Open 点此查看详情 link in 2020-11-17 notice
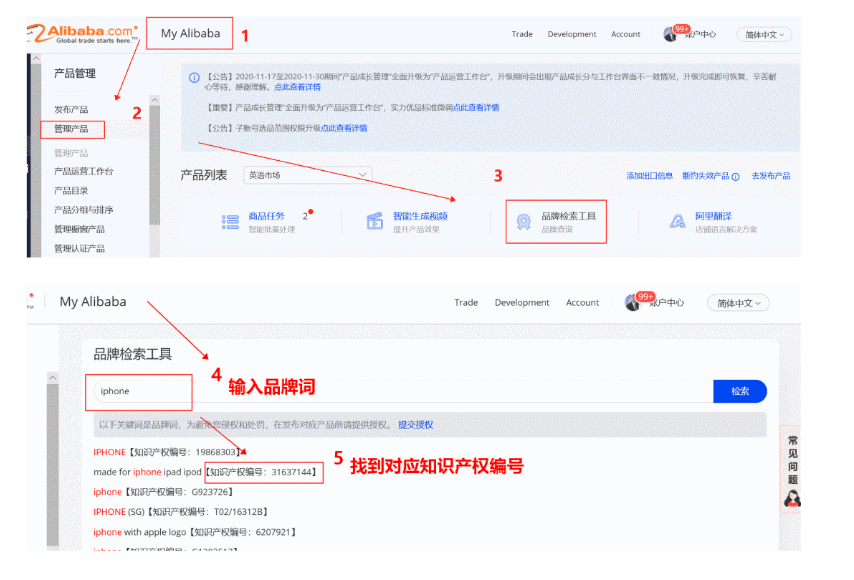 pos(297,87)
